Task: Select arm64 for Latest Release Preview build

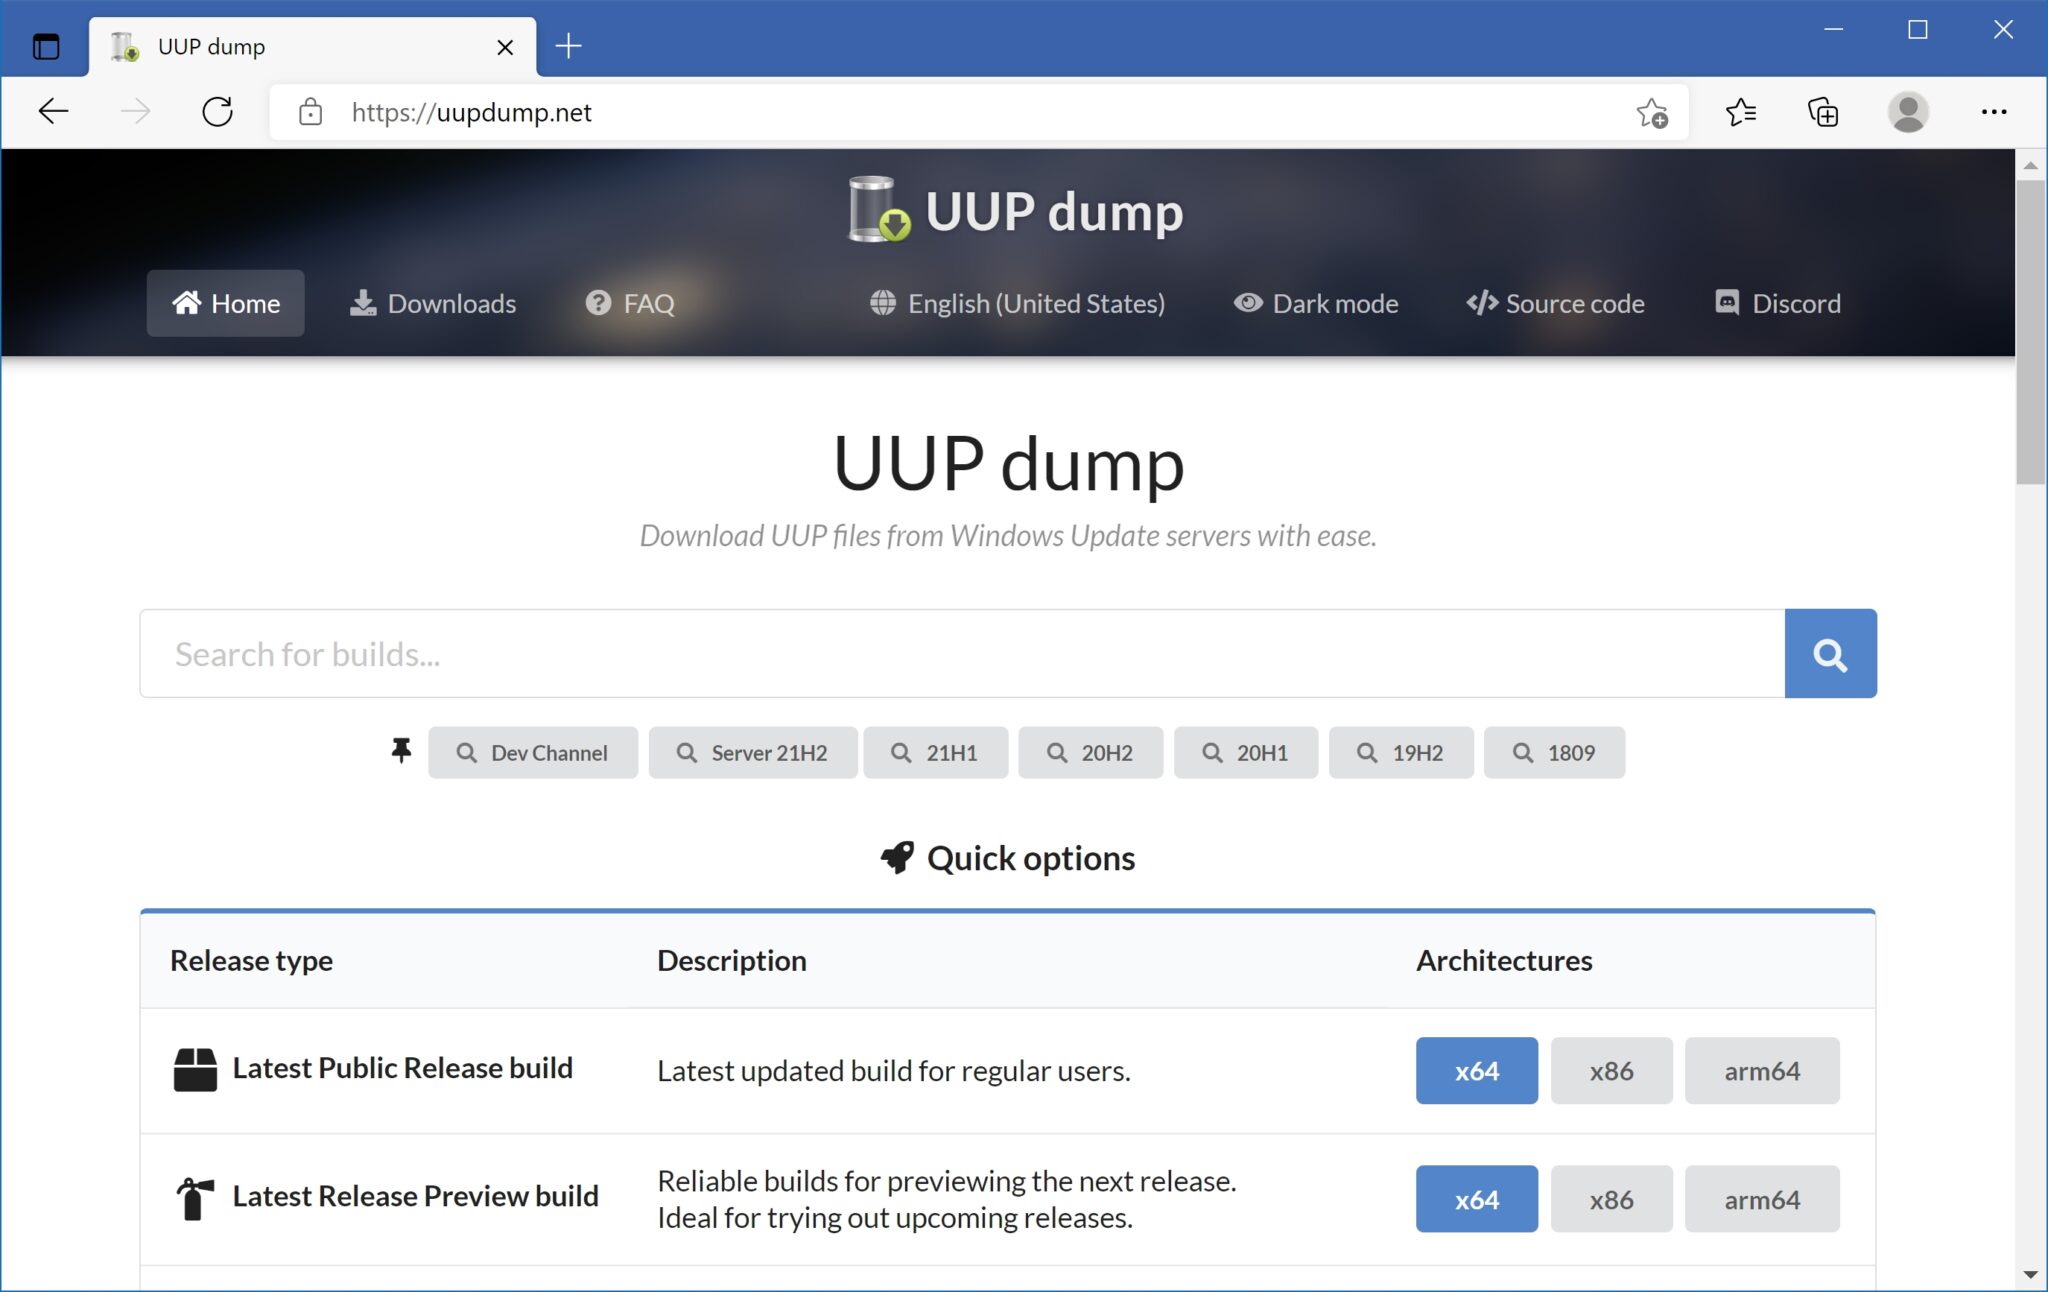Action: pos(1762,1199)
